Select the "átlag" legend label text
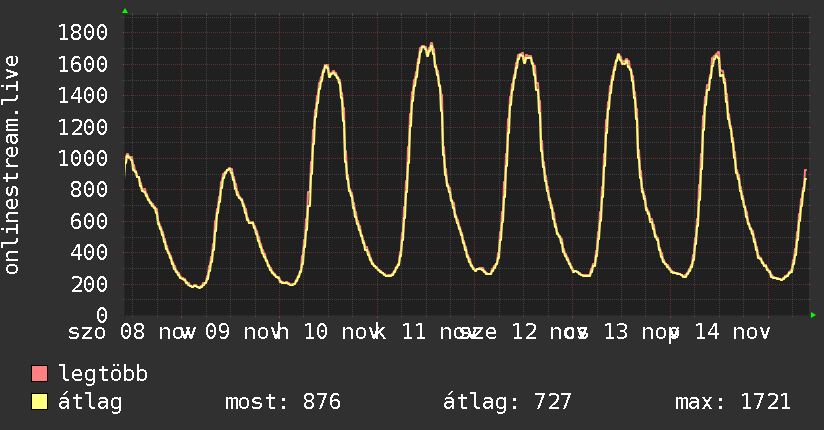Viewport: 824px width, 430px height. pyautogui.click(x=89, y=402)
